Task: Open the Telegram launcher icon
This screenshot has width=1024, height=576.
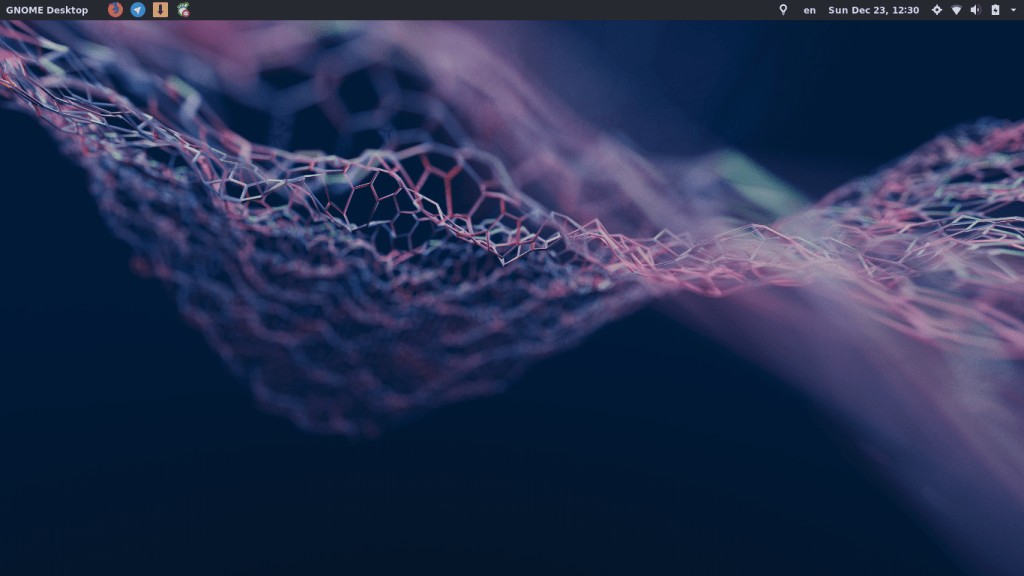Action: coord(138,10)
